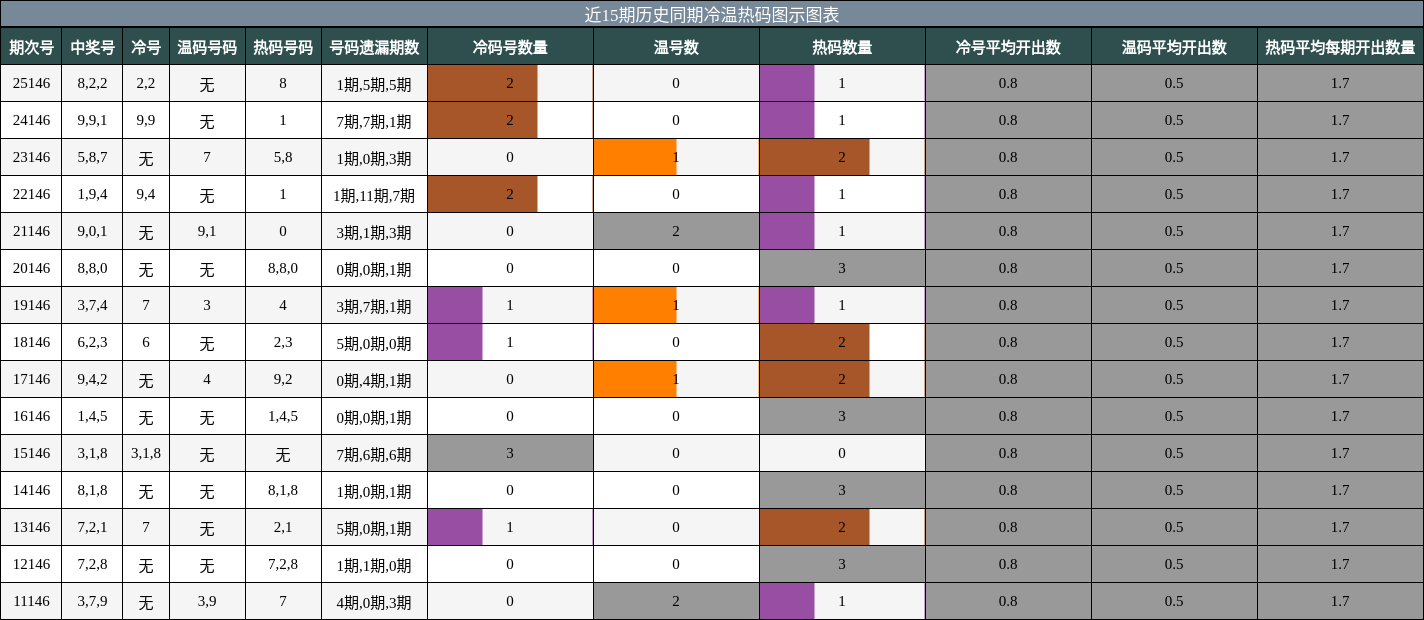1424x620 pixels.
Task: Click winning numbers 6,2,3
Action: [x=92, y=342]
